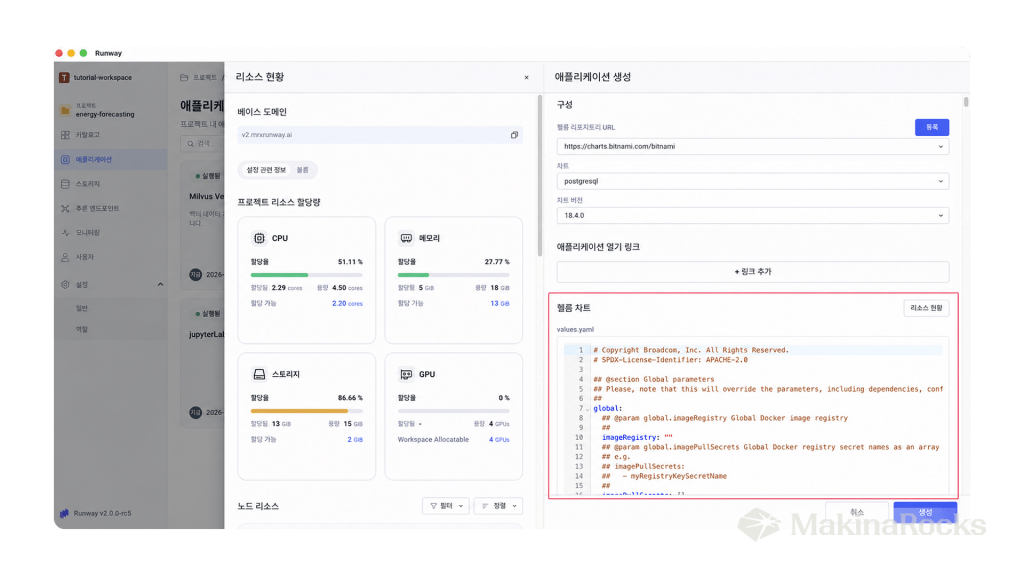1024x576 pixels.
Task: Open the 사용자 person icon
Action: (x=65, y=257)
